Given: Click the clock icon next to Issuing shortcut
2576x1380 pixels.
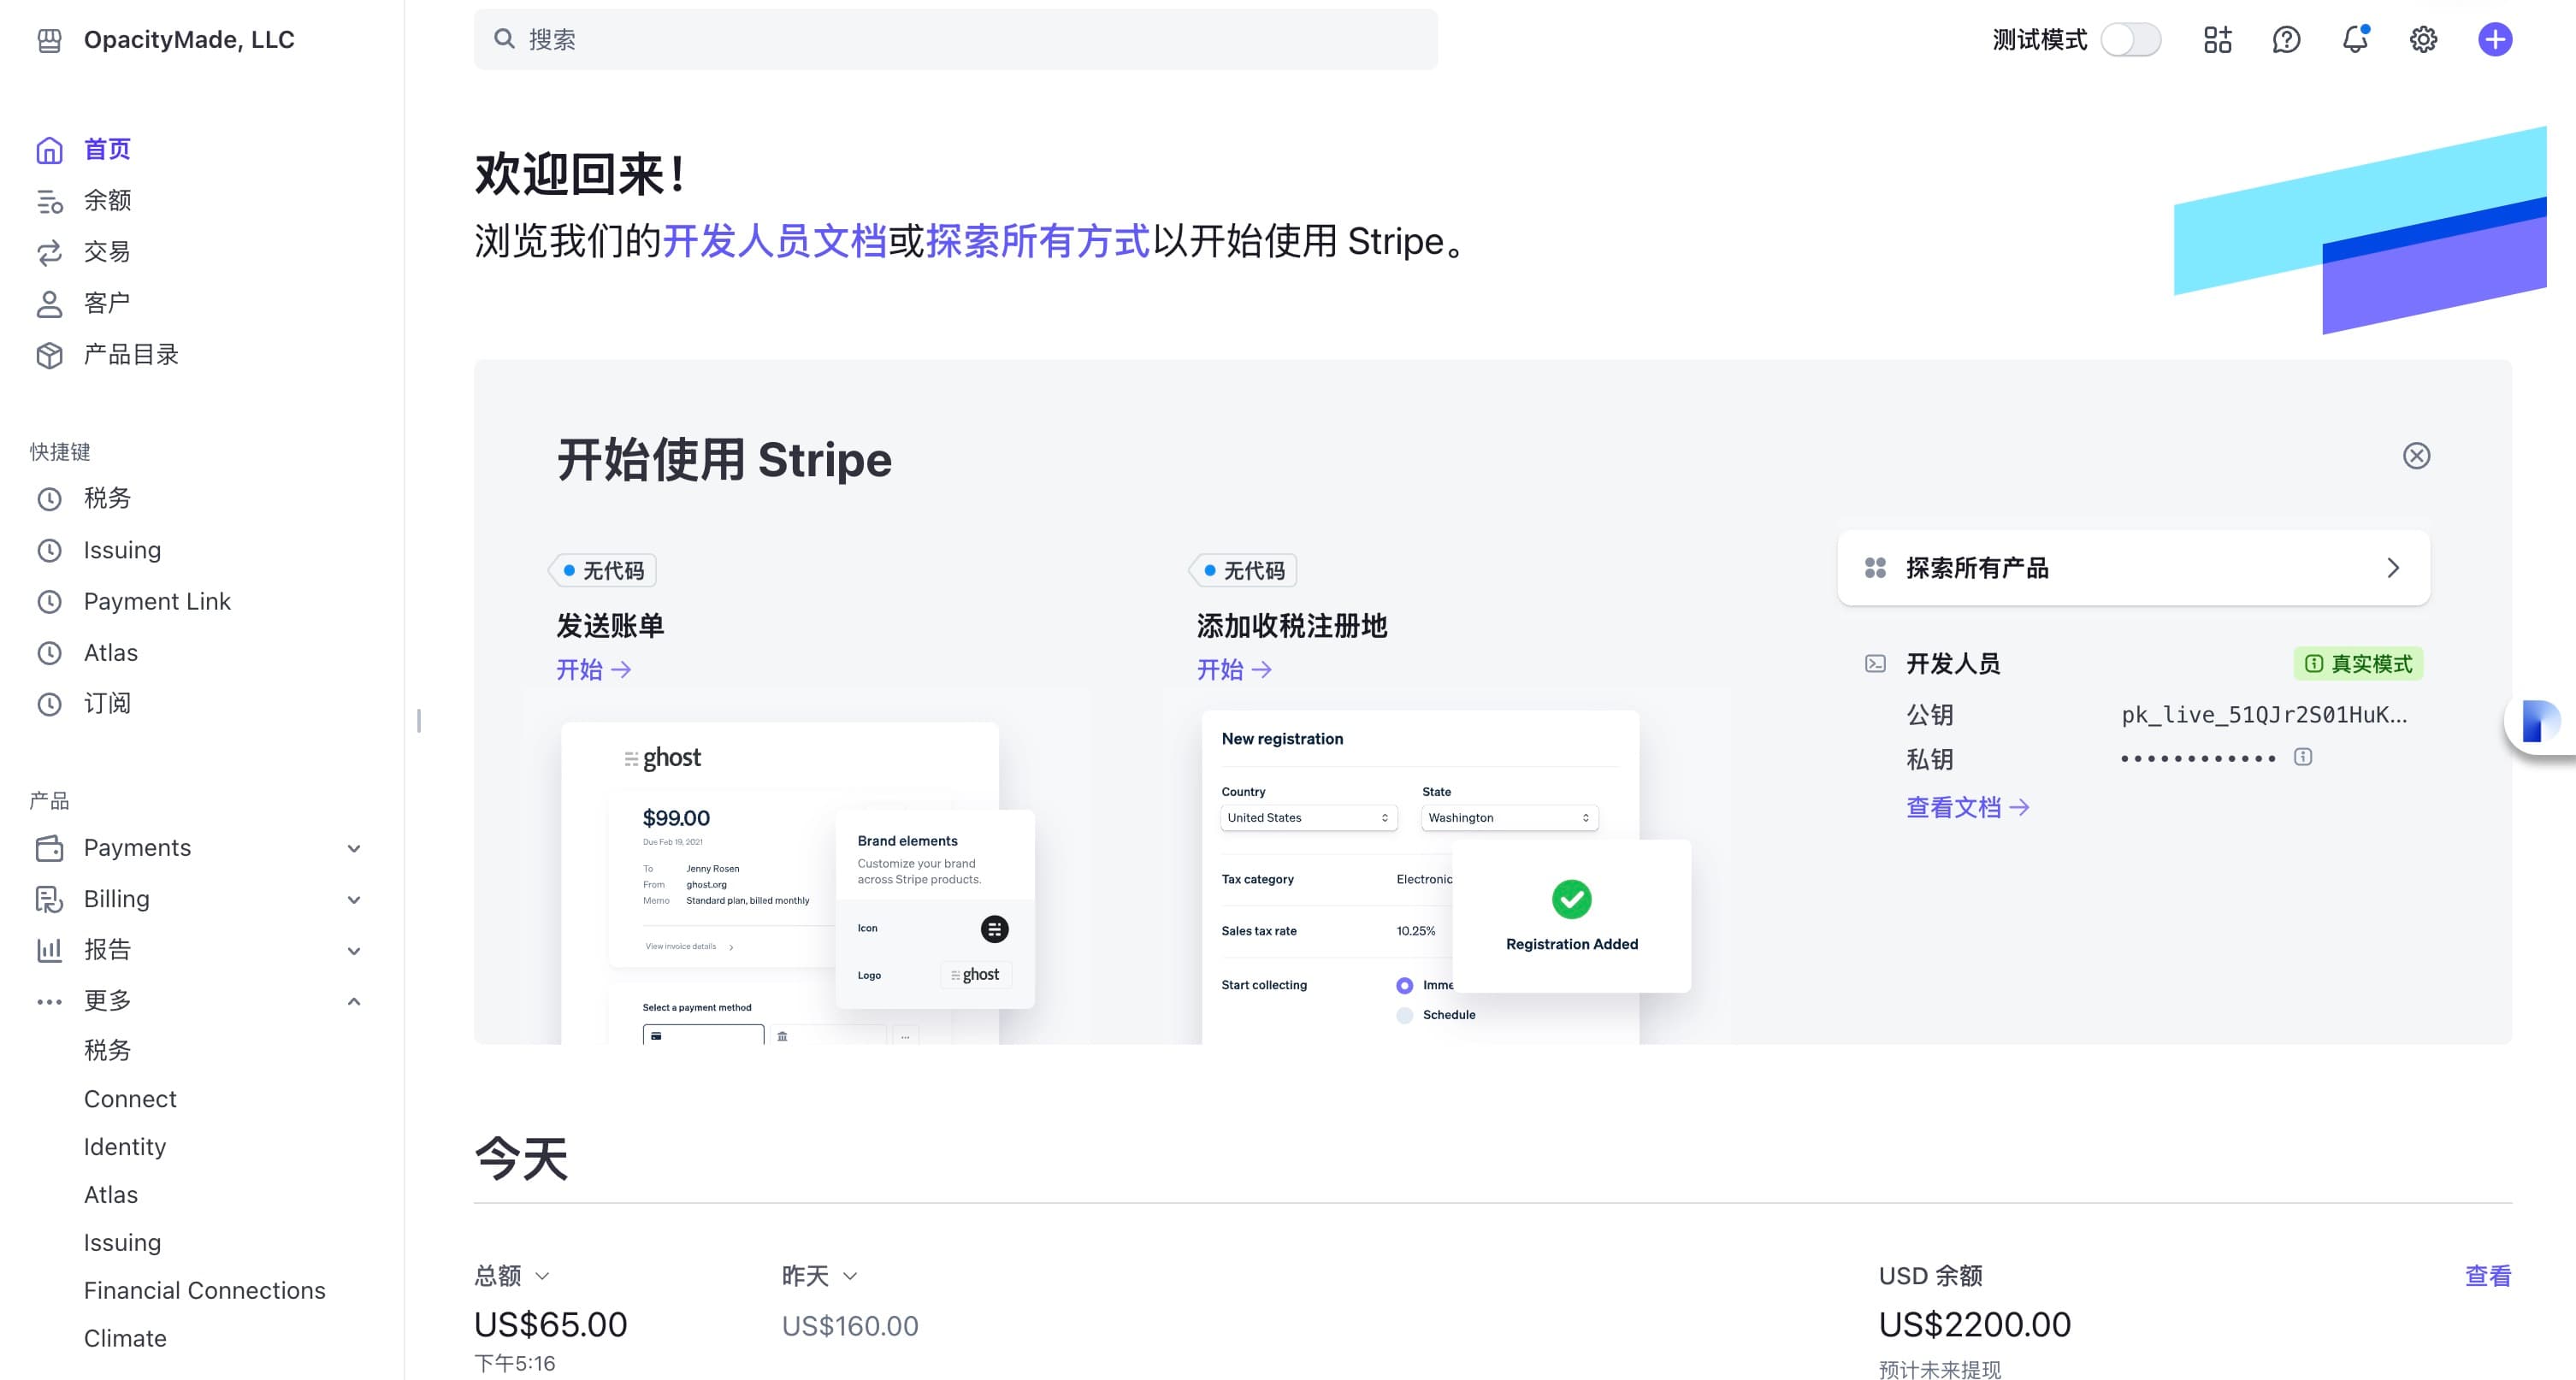Looking at the screenshot, I should click(49, 550).
